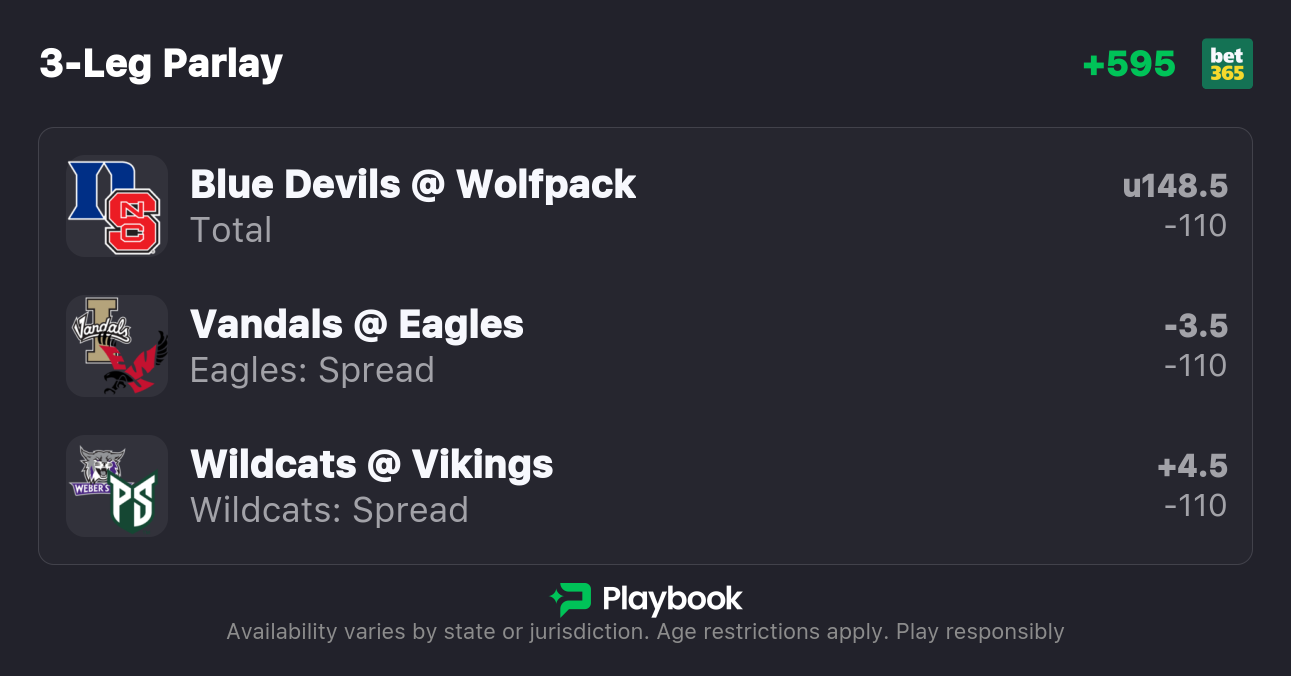Click the -110 odds under +4.5
This screenshot has width=1291, height=676.
click(1196, 506)
